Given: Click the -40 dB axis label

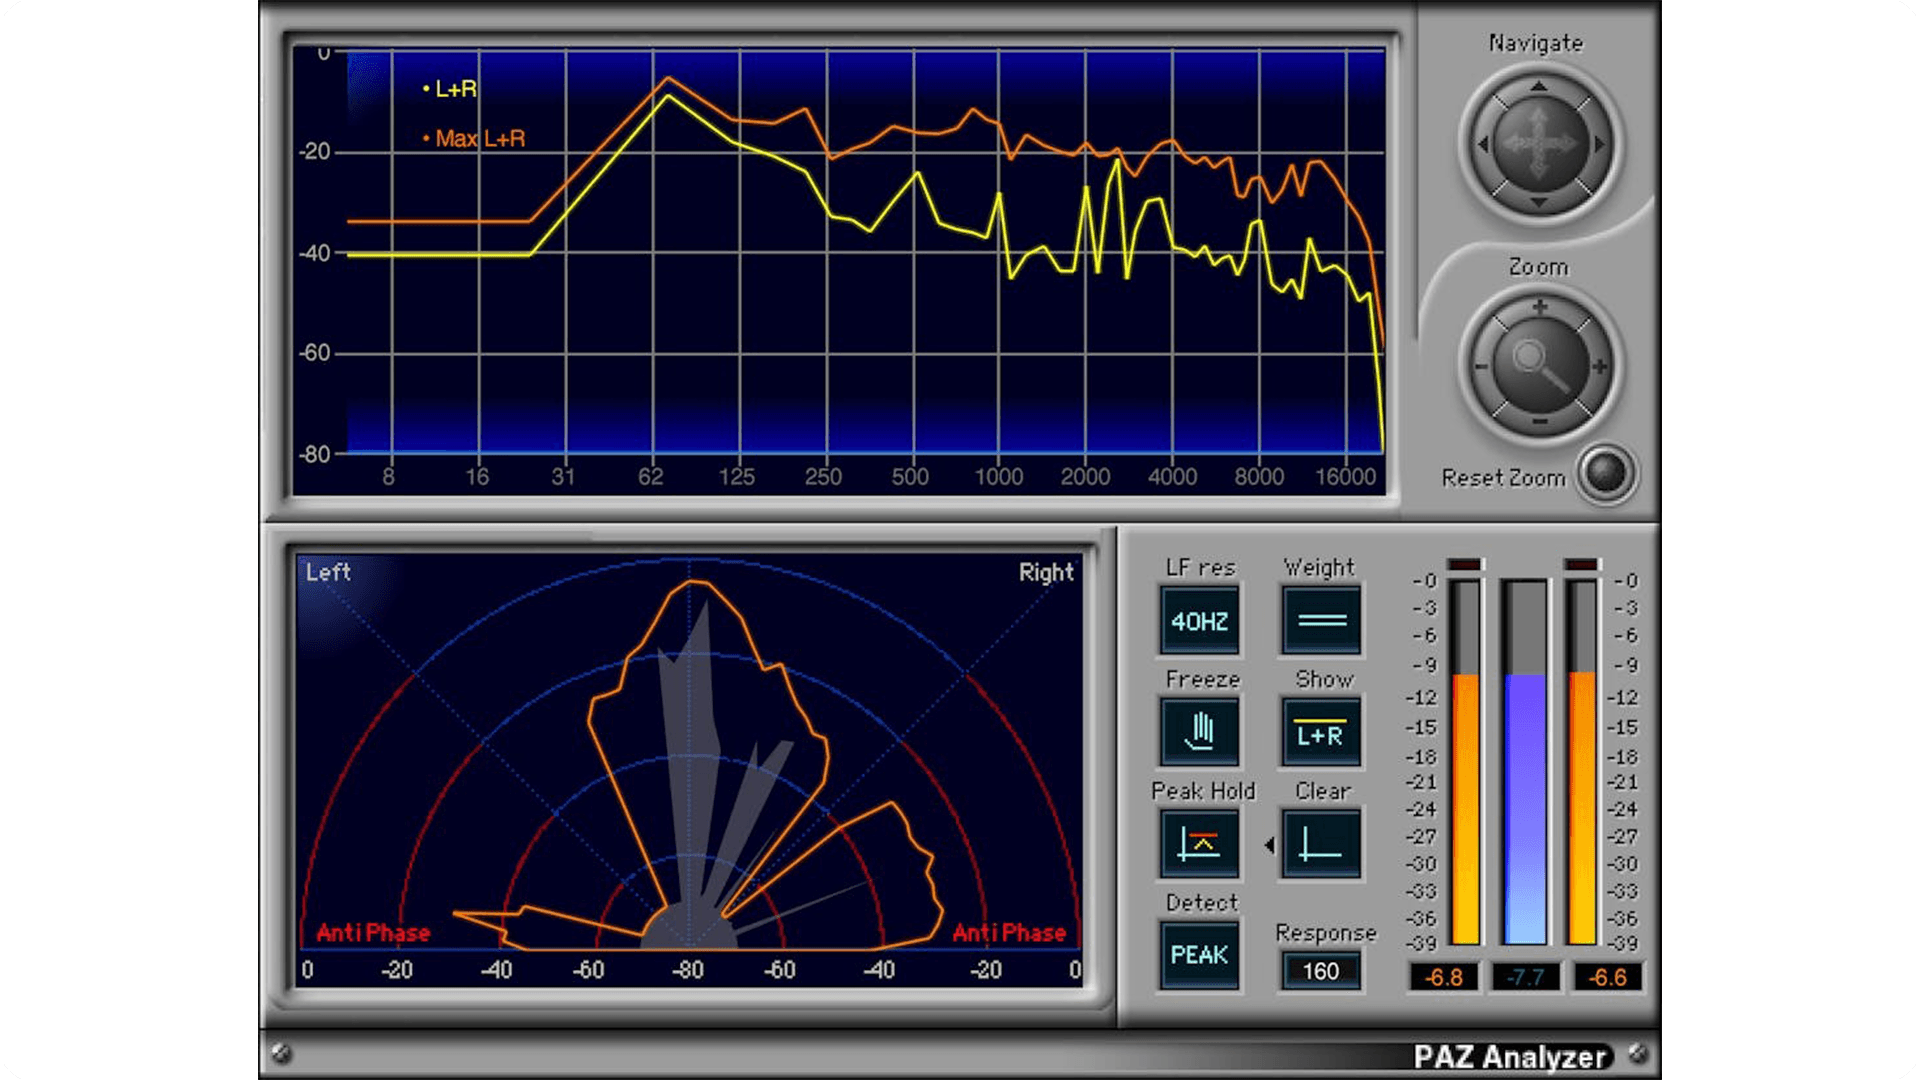Looking at the screenshot, I should (315, 253).
